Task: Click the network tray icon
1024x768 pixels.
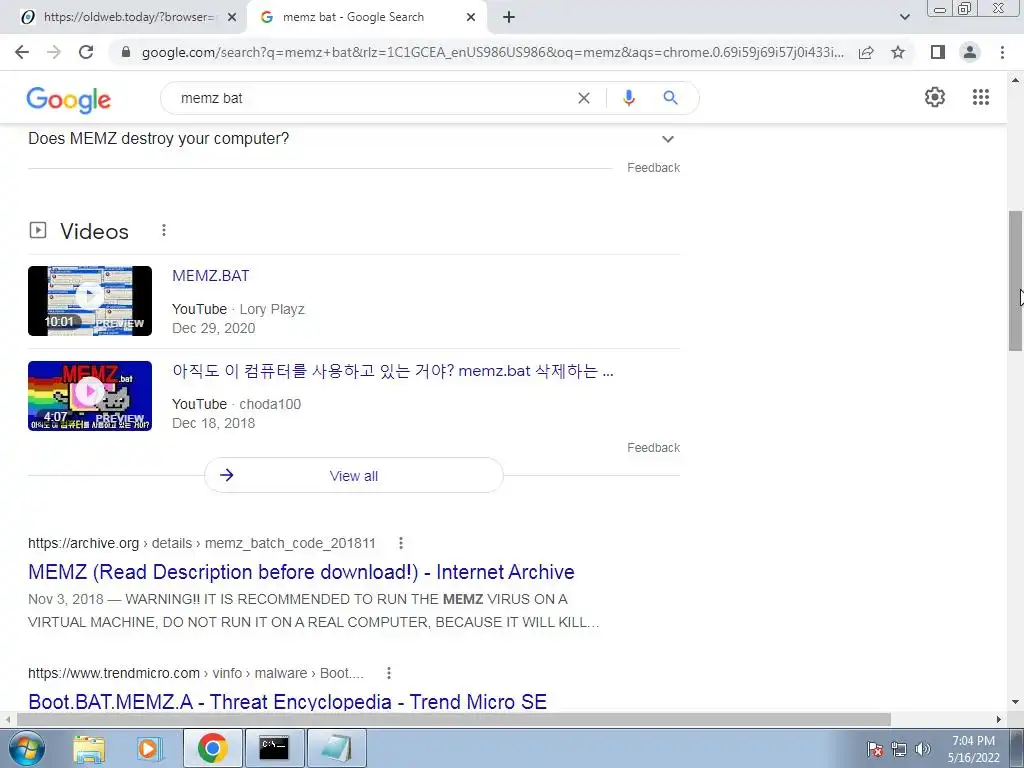Action: 899,749
